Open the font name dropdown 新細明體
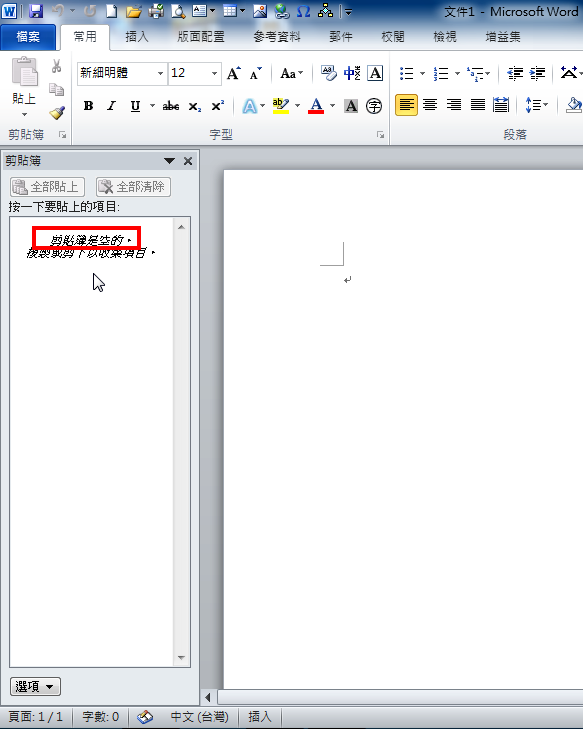The width and height of the screenshot is (583, 729). click(x=160, y=73)
